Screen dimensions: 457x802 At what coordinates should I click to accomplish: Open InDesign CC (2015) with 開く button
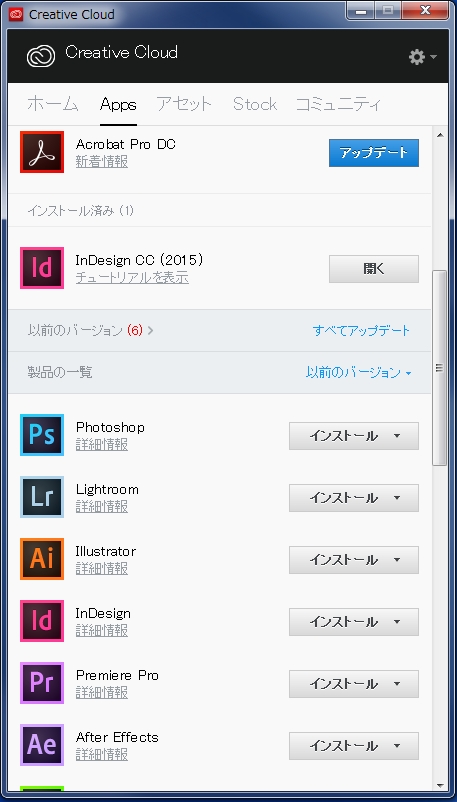374,269
